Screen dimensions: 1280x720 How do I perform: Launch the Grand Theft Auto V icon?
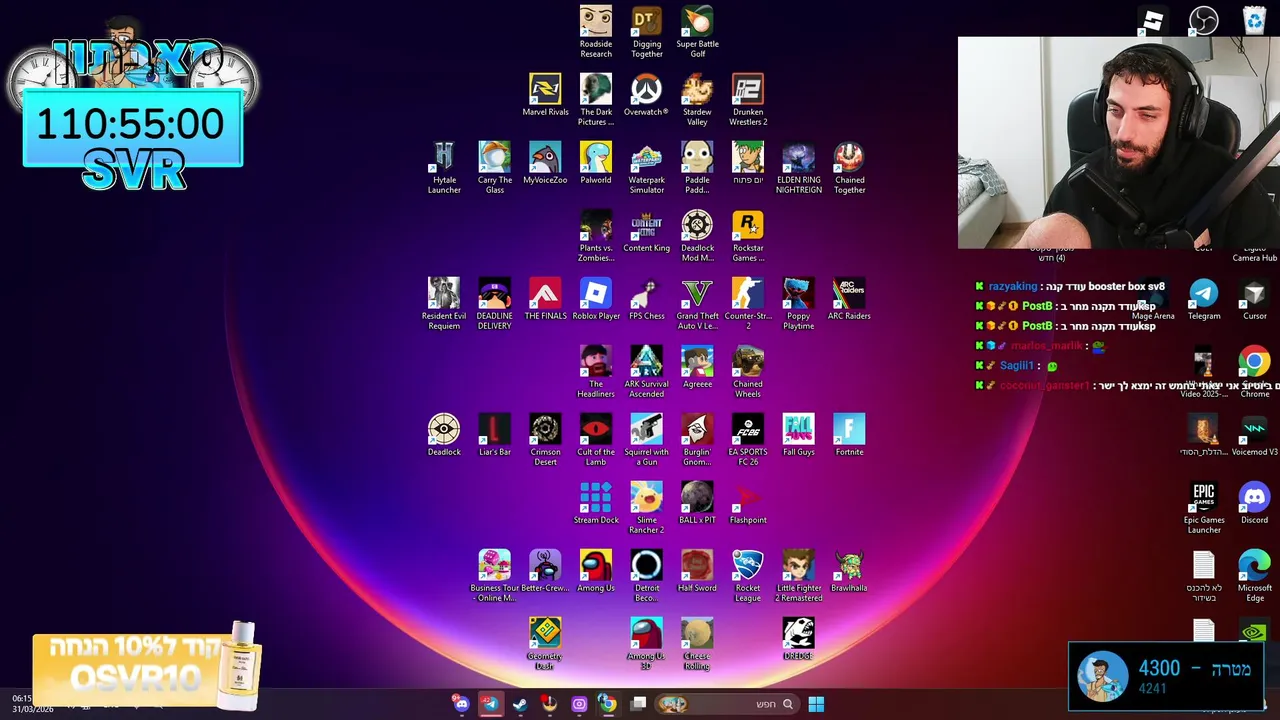point(697,304)
